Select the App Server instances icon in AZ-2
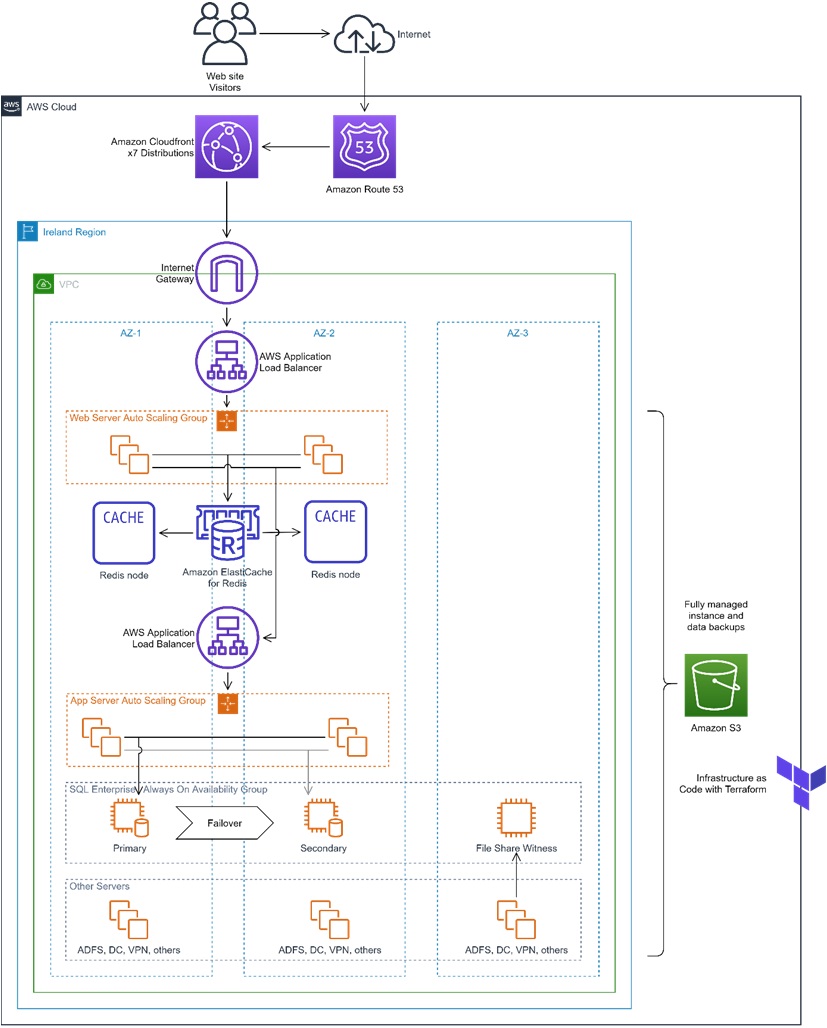The width and height of the screenshot is (827, 1028). tap(348, 737)
